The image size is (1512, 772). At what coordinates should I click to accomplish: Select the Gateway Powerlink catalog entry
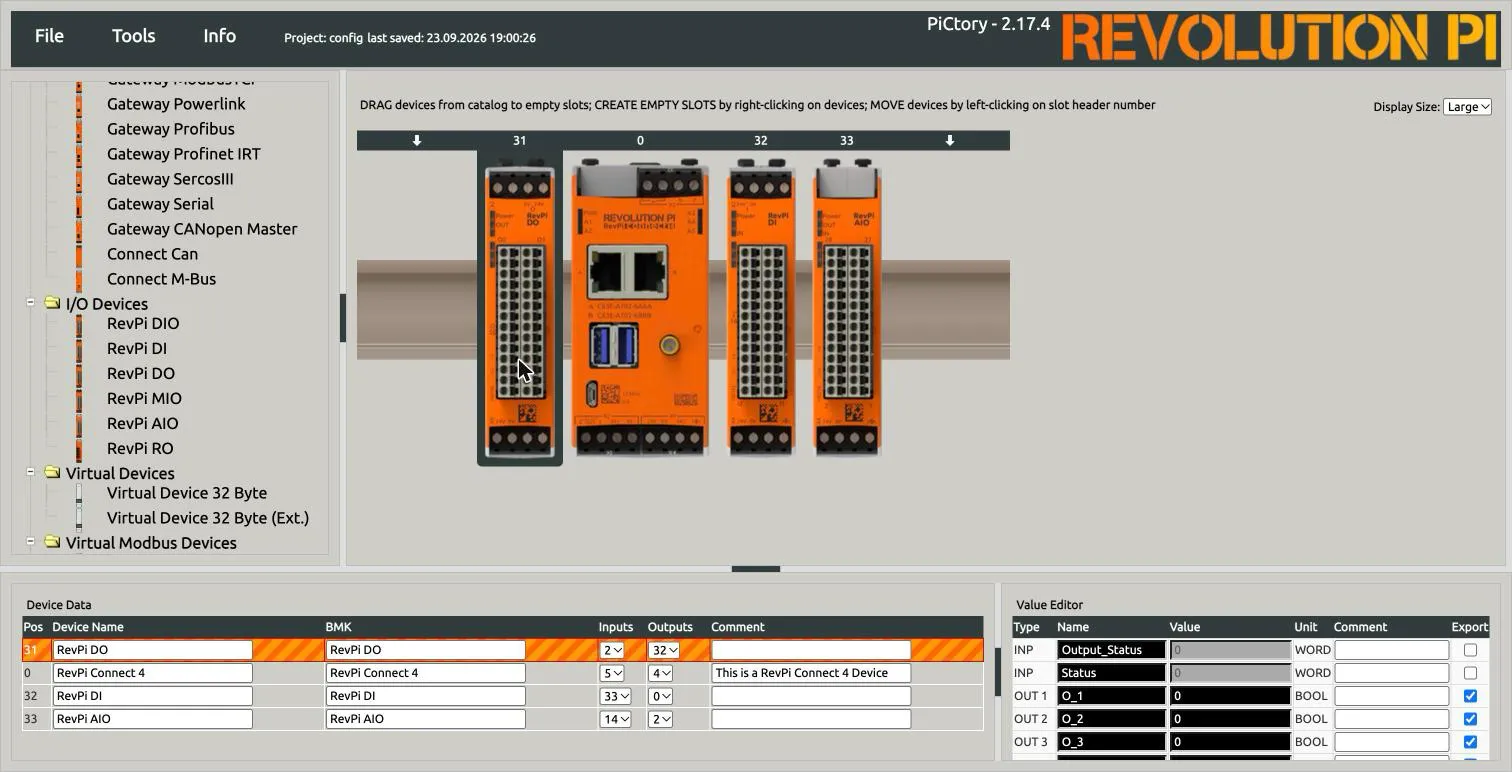pyautogui.click(x=176, y=104)
